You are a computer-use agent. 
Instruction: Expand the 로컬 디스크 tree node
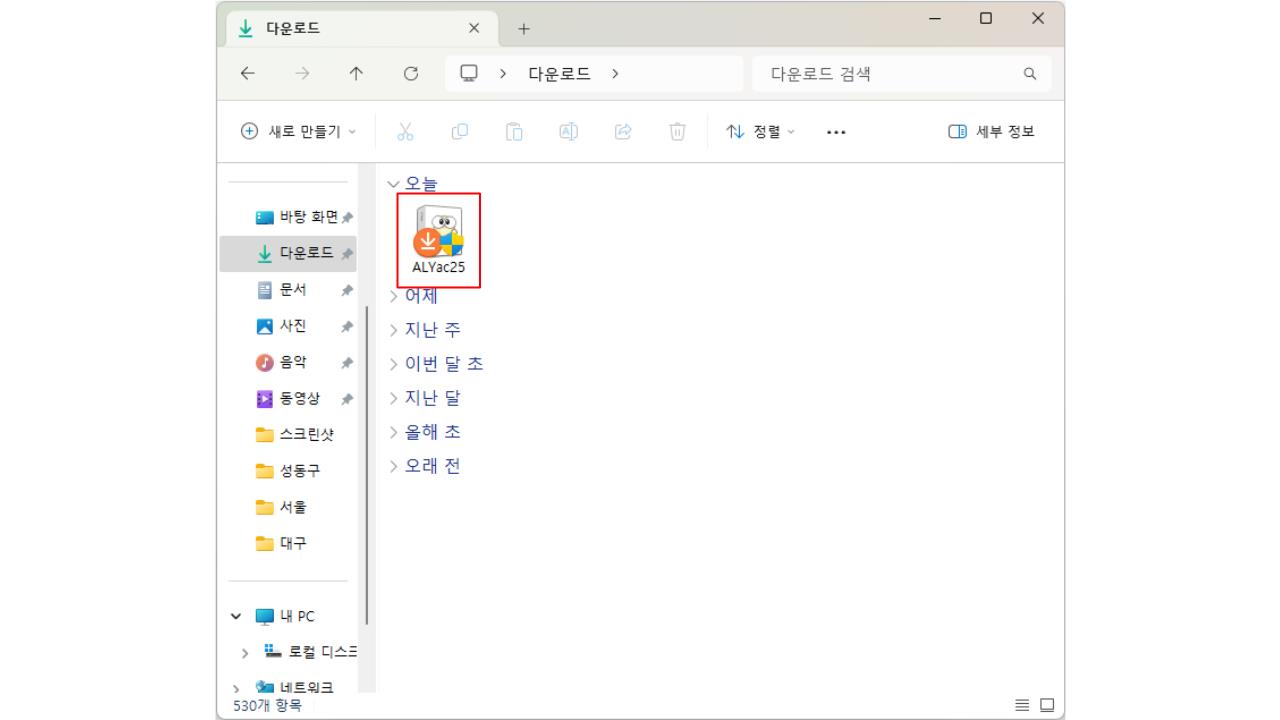246,653
